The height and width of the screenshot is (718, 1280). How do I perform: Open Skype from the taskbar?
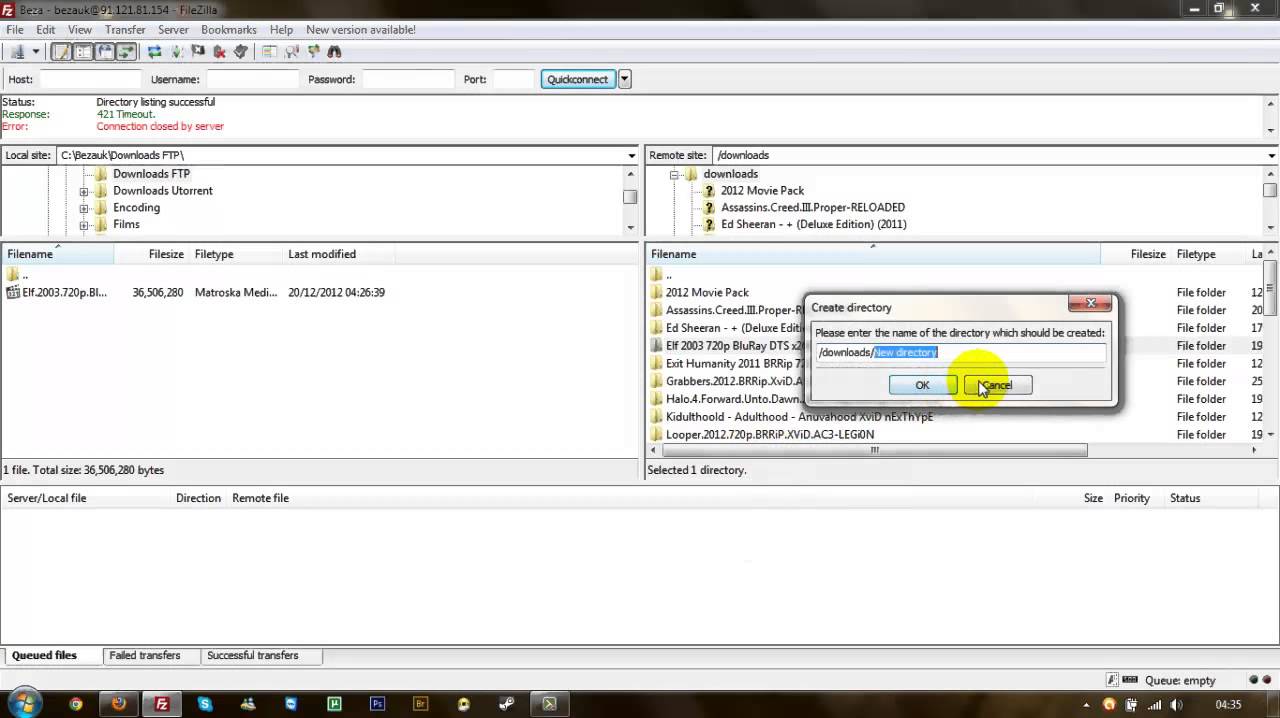tap(205, 704)
